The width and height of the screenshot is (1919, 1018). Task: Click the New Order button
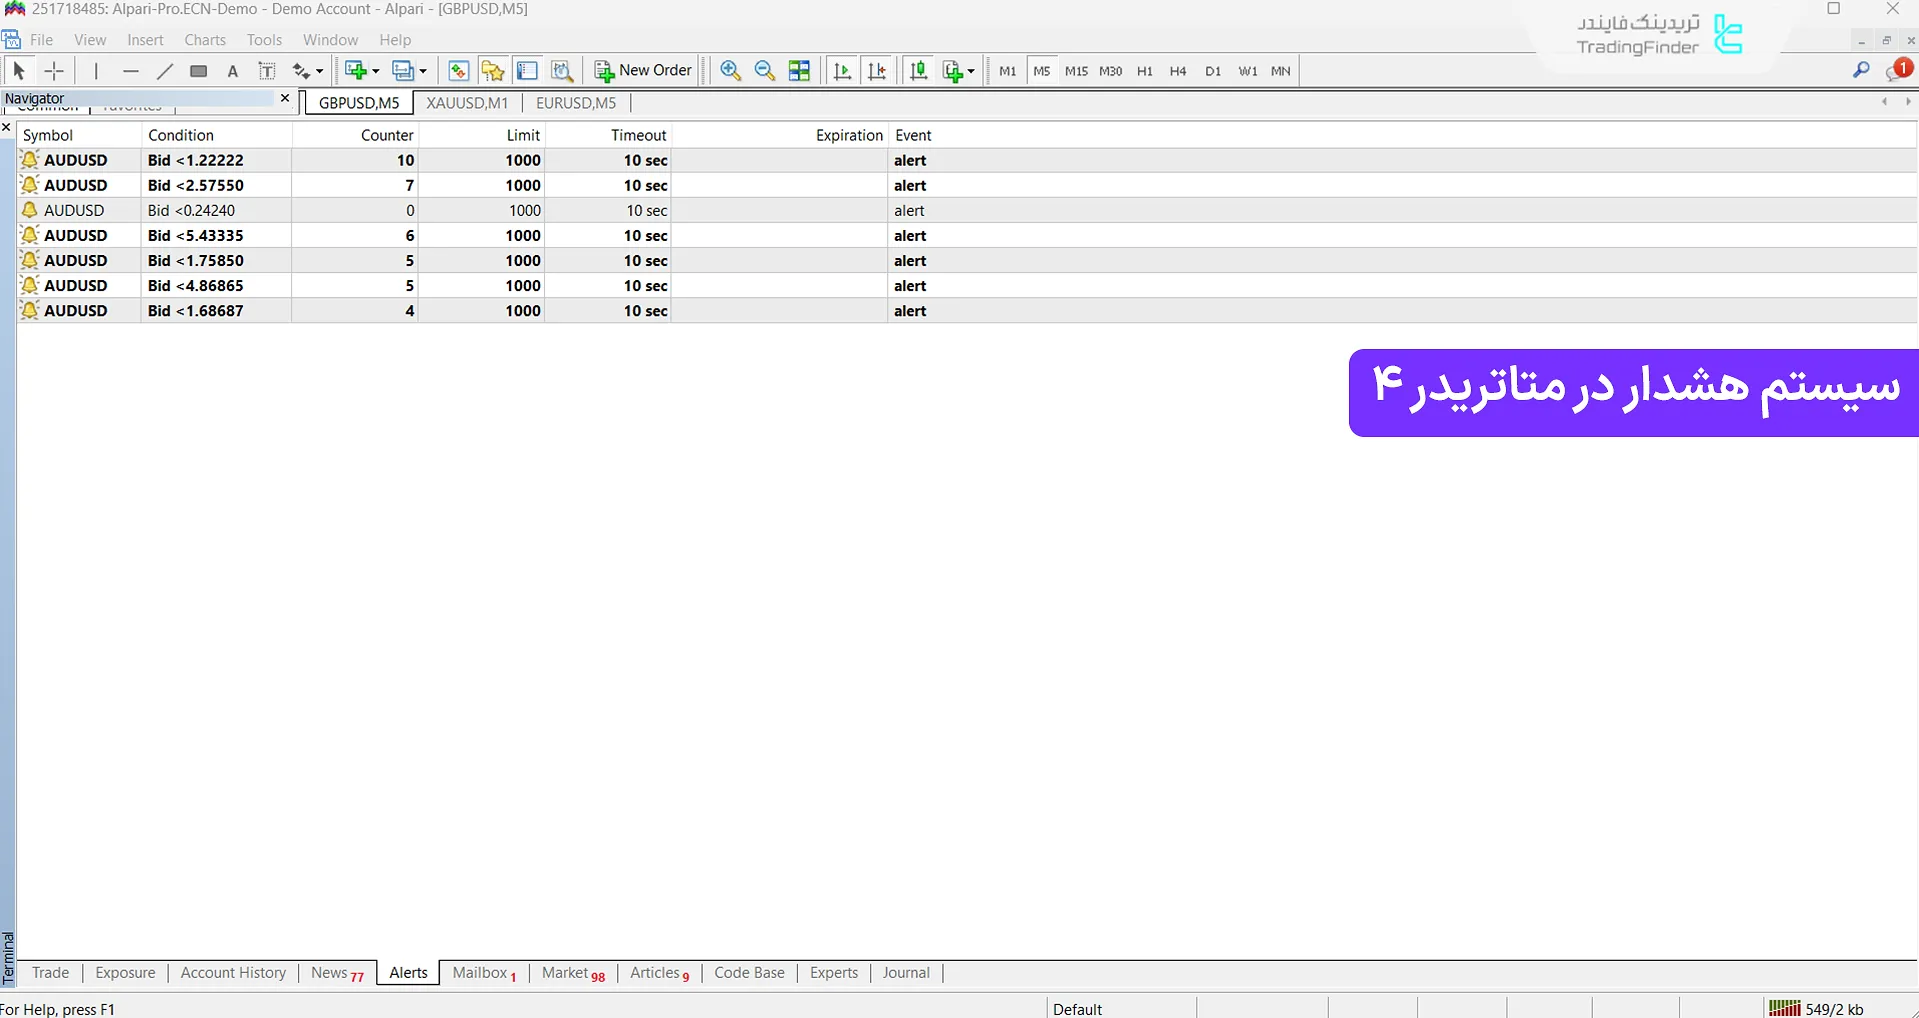(643, 71)
